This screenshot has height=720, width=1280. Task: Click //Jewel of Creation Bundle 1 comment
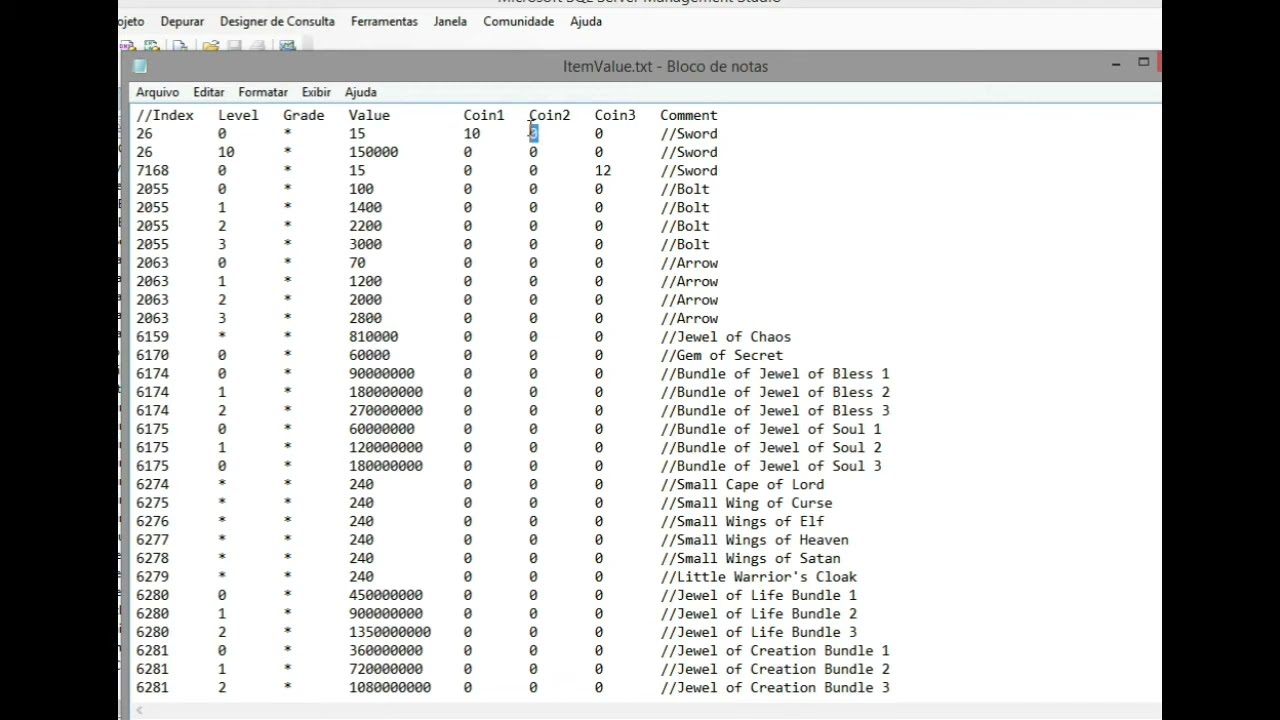click(x=775, y=651)
